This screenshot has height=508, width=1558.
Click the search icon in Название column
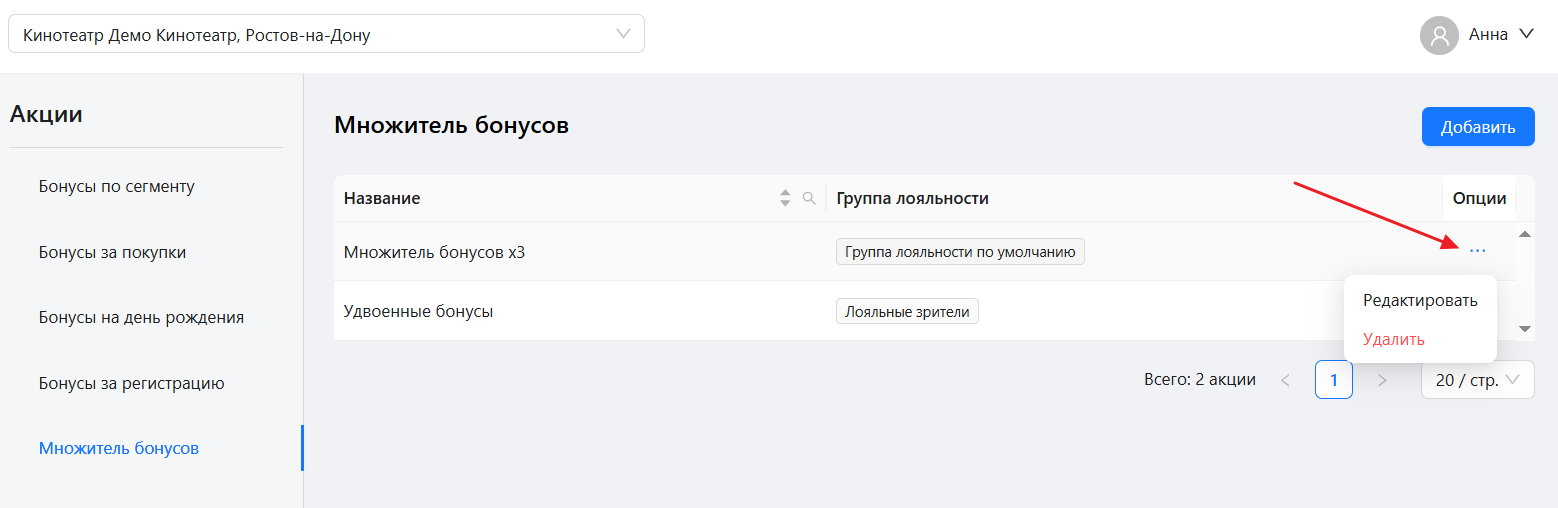[x=810, y=198]
